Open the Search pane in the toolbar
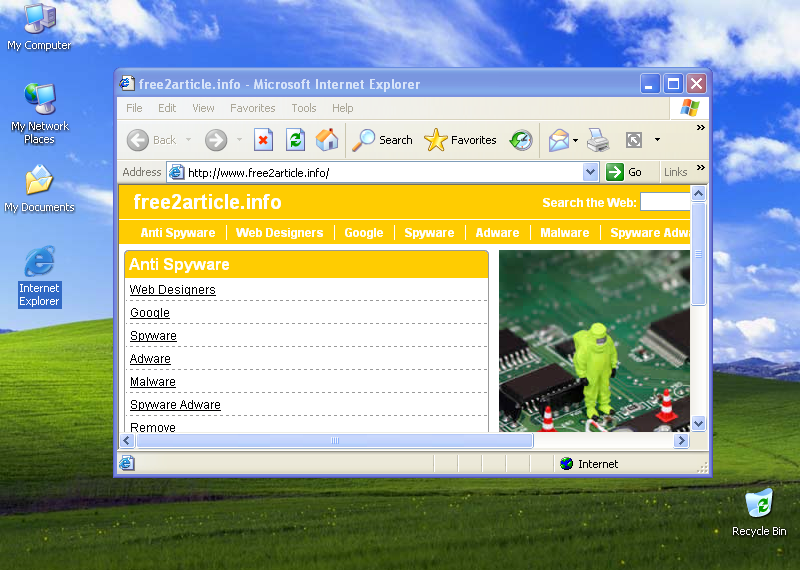 383,140
